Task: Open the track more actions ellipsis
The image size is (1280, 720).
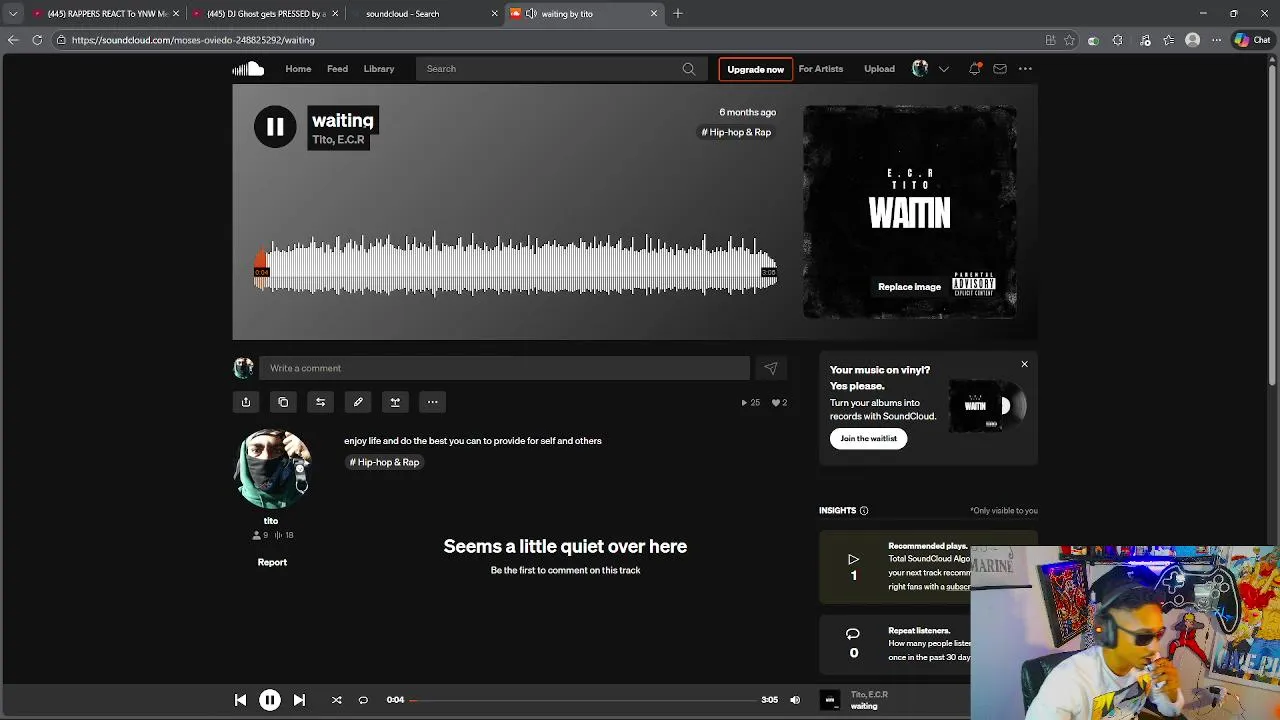Action: point(433,402)
